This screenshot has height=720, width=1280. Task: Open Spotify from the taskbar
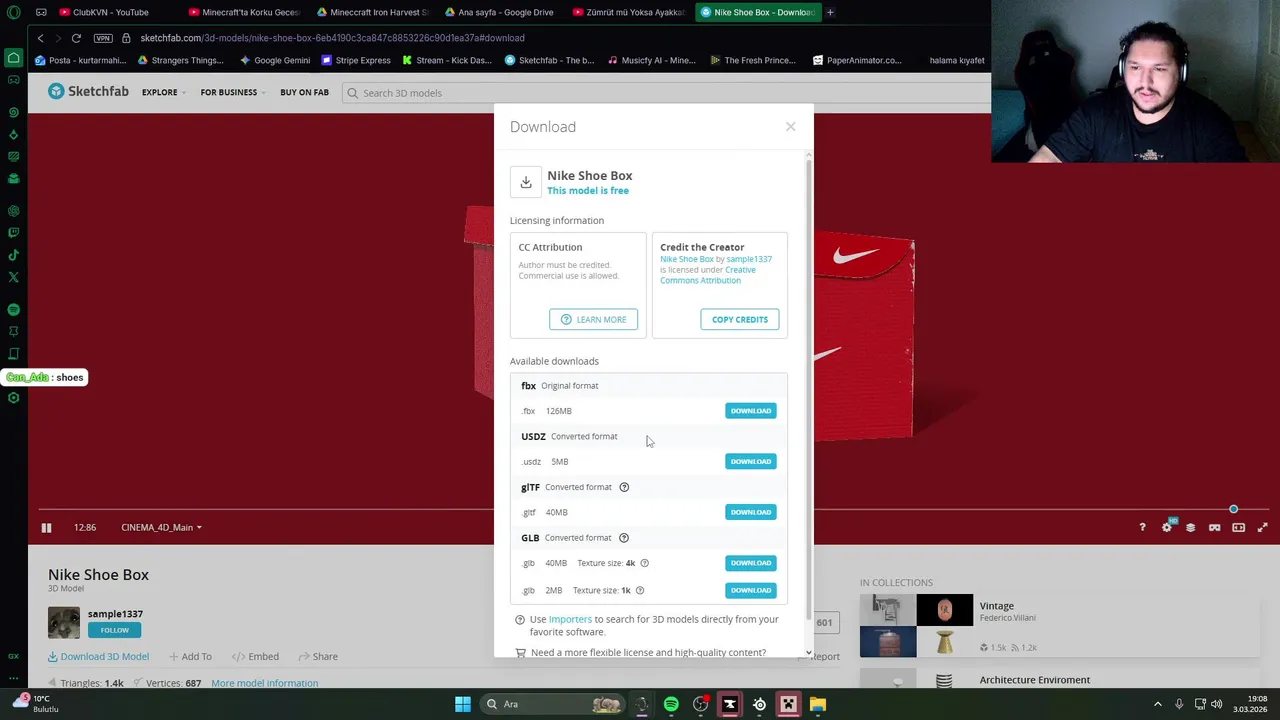671,704
